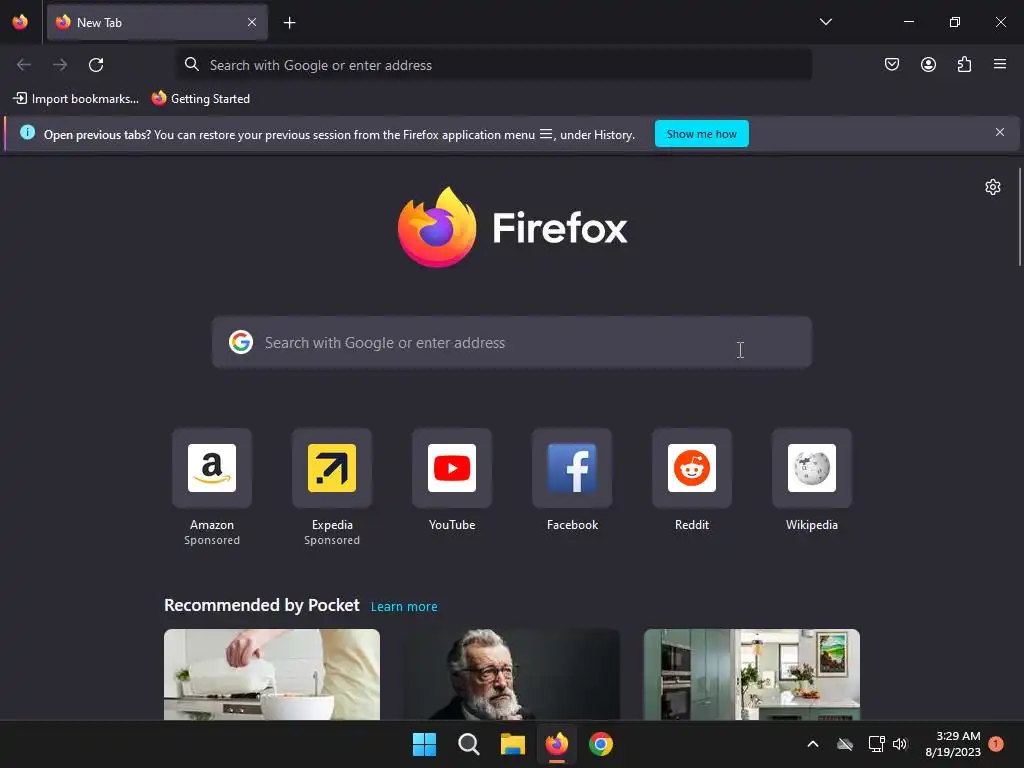Click the Show me how button
Image resolution: width=1024 pixels, height=768 pixels.
coord(701,134)
